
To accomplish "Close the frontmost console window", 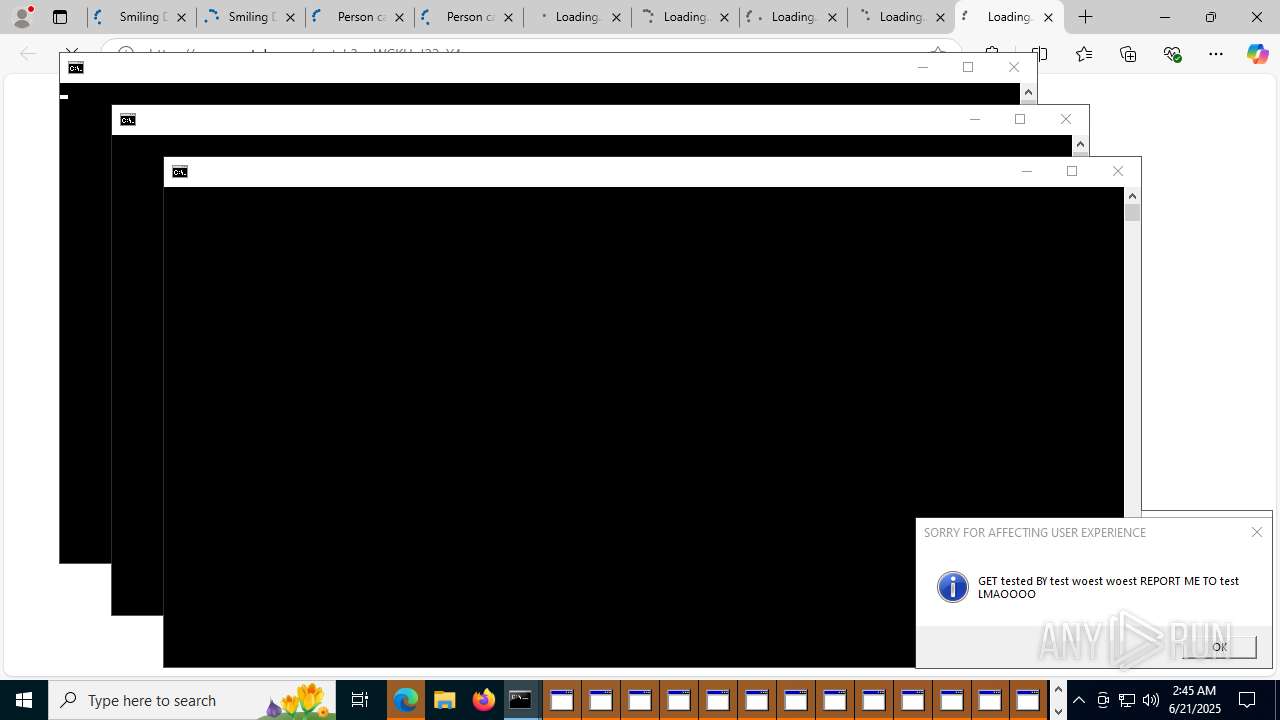I will tap(1118, 172).
